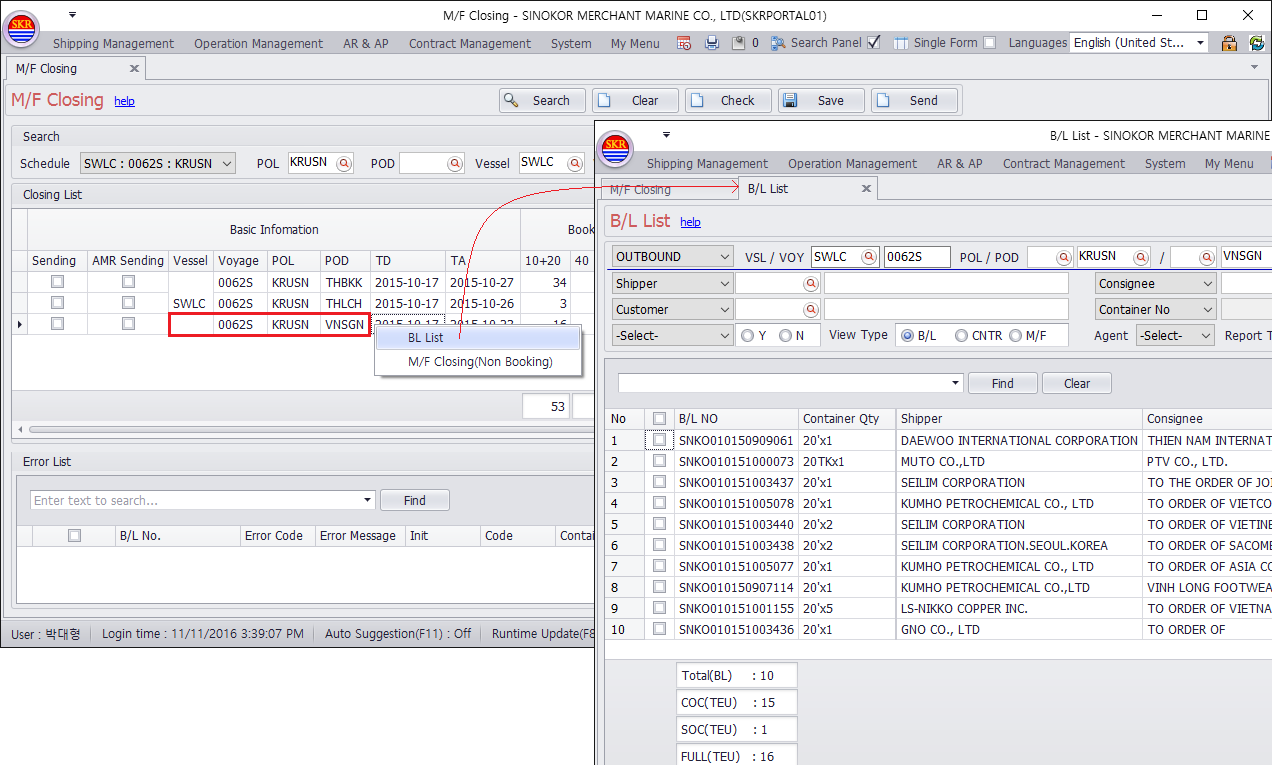This screenshot has width=1272, height=765.
Task: Click POL lookup icon in M/F Closing search
Action: (x=343, y=163)
